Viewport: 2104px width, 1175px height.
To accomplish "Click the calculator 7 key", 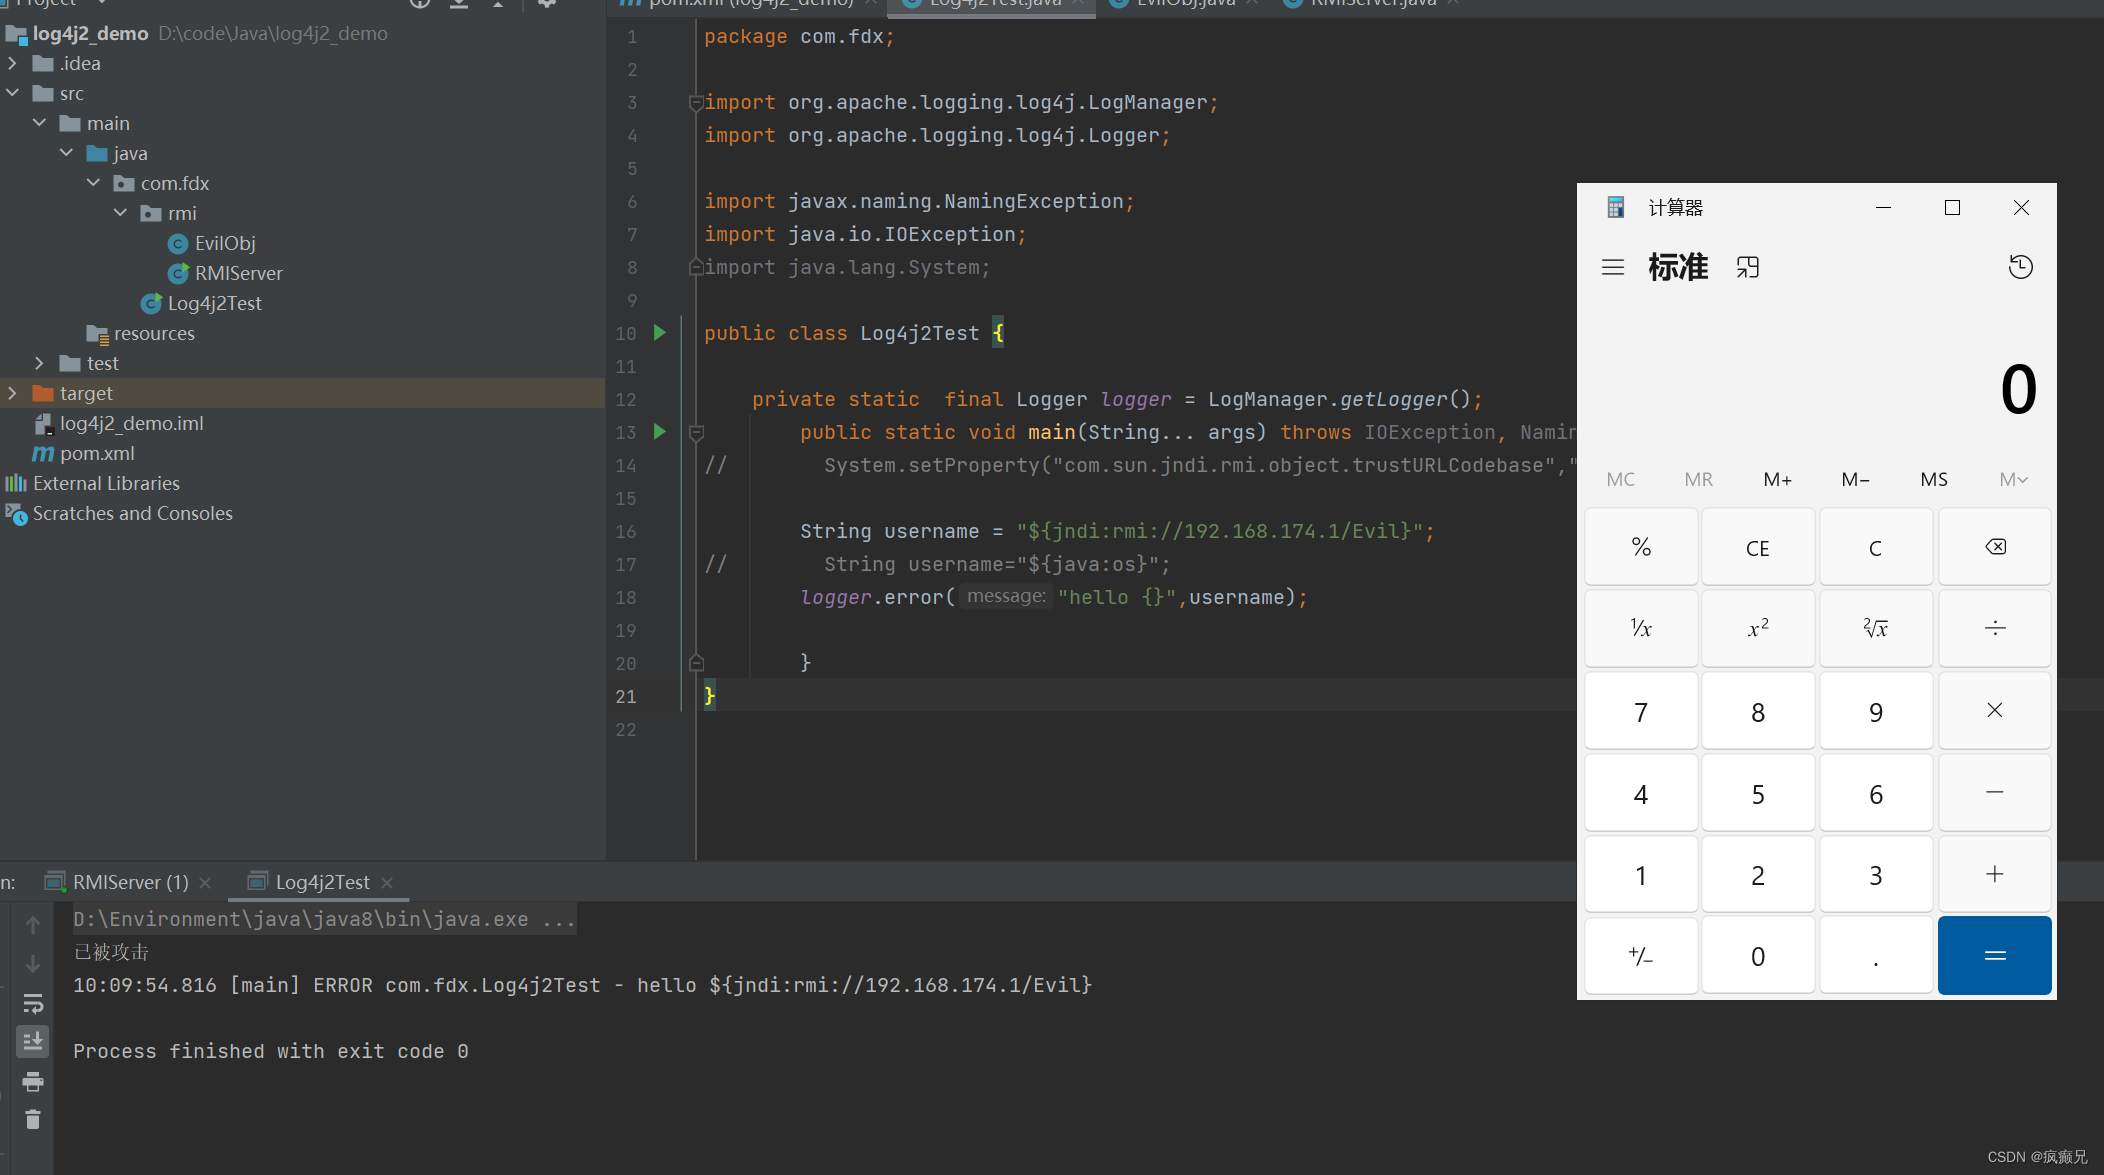I will (1641, 711).
